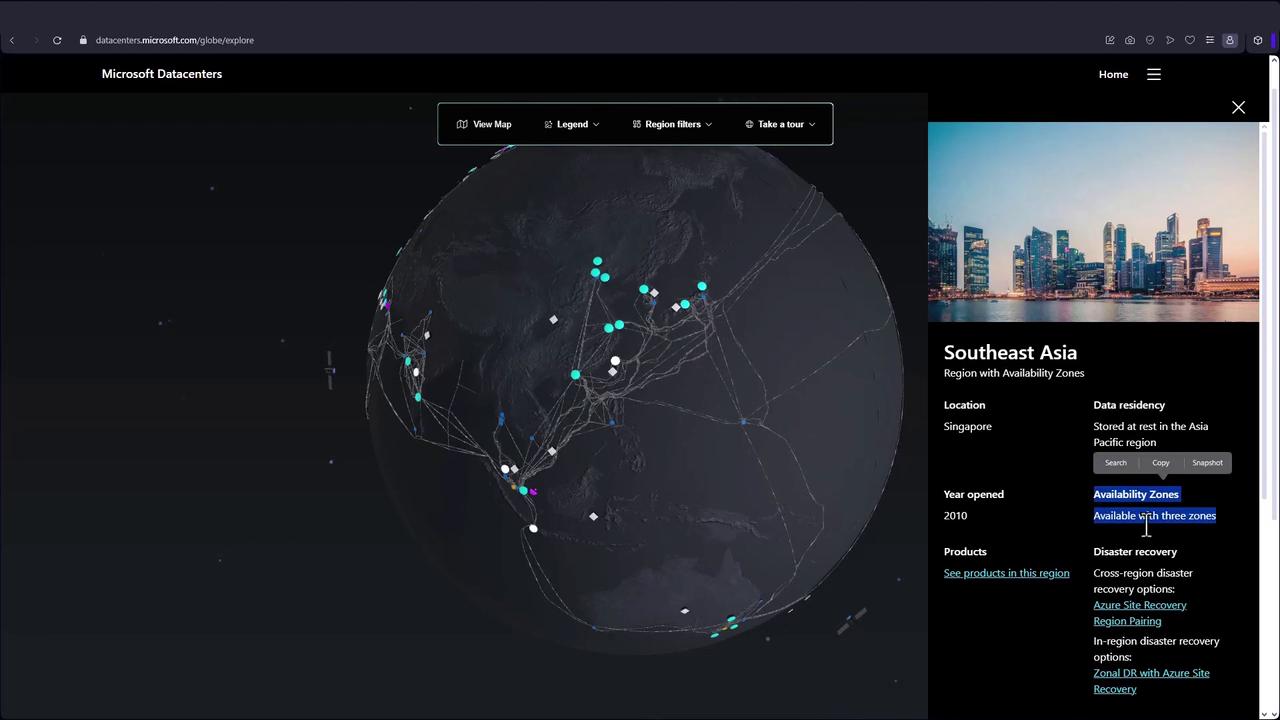This screenshot has width=1280, height=720.
Task: Open the cube extensions icon
Action: click(x=1258, y=40)
